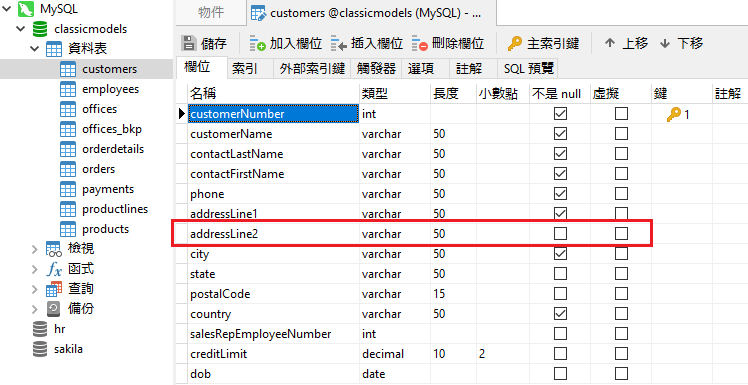Viewport: 748px width, 385px height.
Task: Click the 加入欄位 add field icon
Action: [258, 44]
